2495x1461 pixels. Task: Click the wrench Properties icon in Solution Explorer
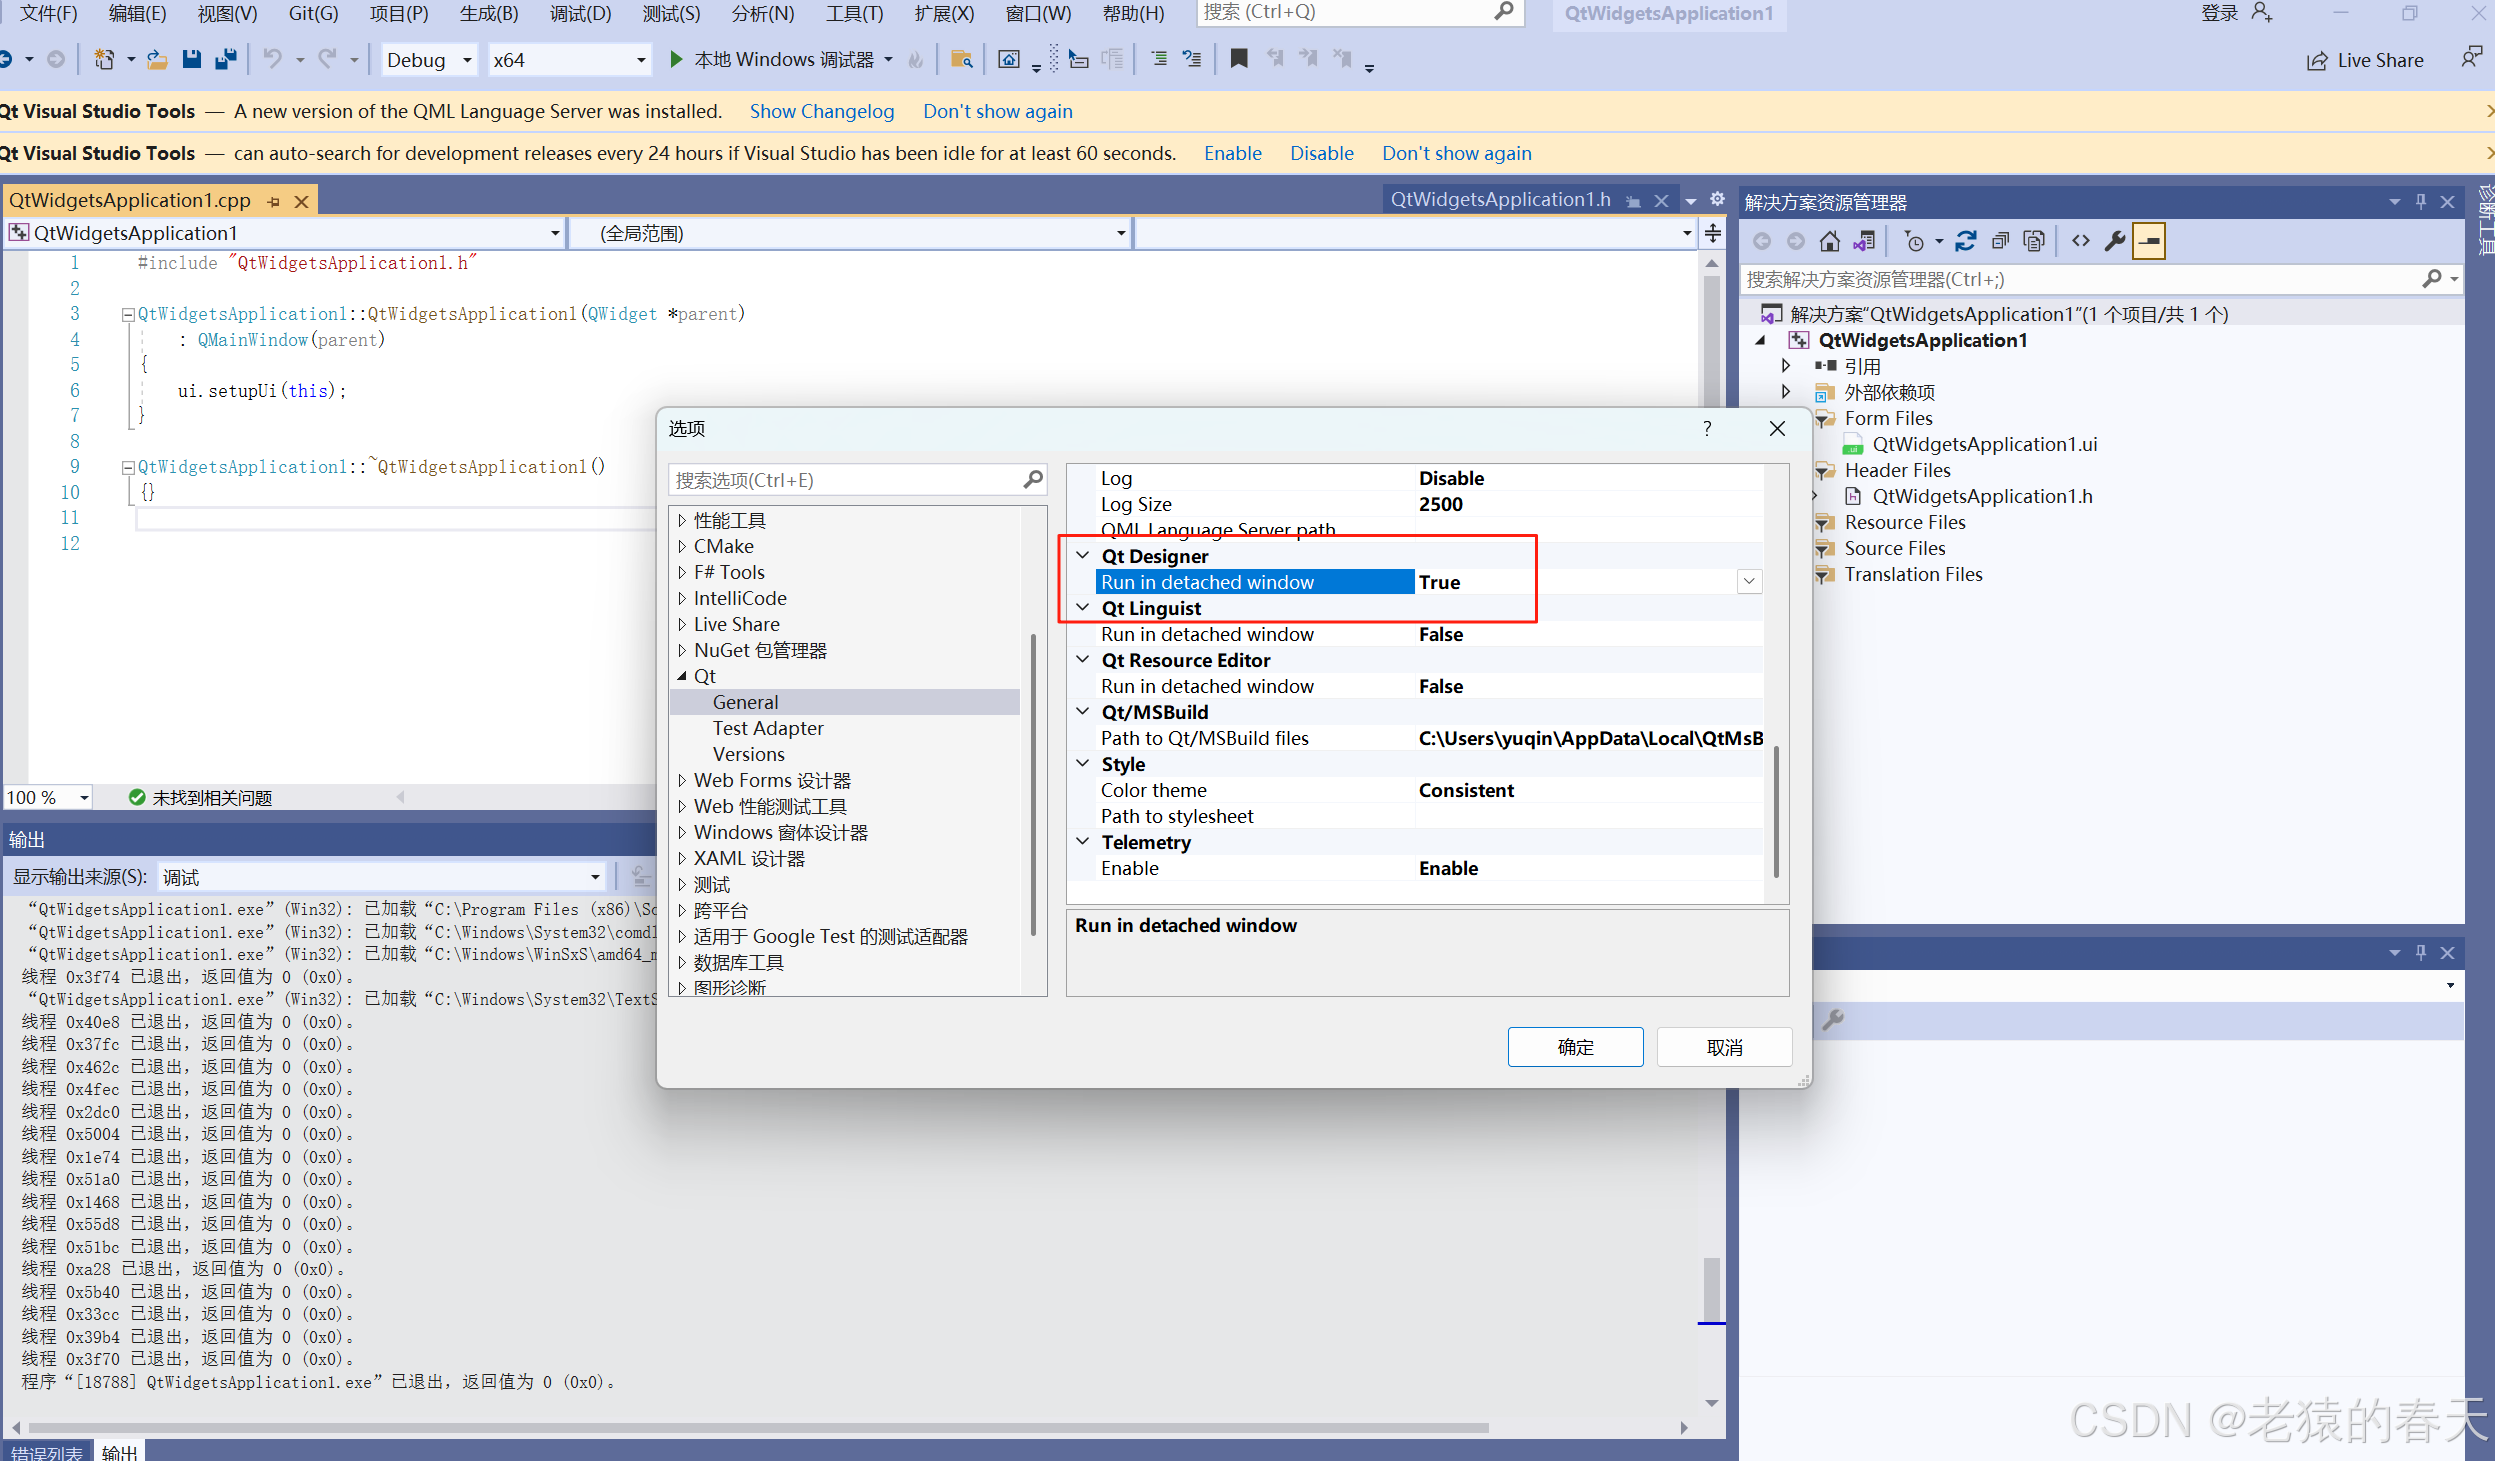2115,241
